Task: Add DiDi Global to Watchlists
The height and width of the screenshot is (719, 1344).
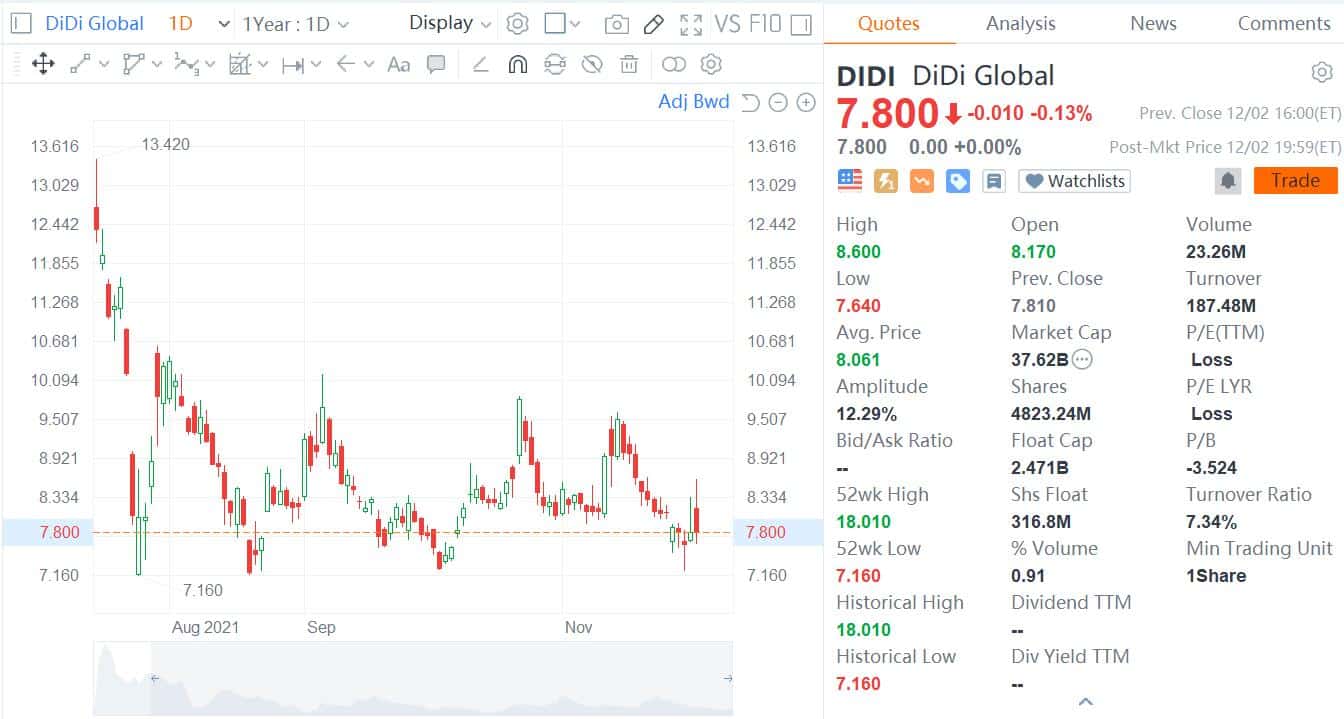Action: point(1073,181)
